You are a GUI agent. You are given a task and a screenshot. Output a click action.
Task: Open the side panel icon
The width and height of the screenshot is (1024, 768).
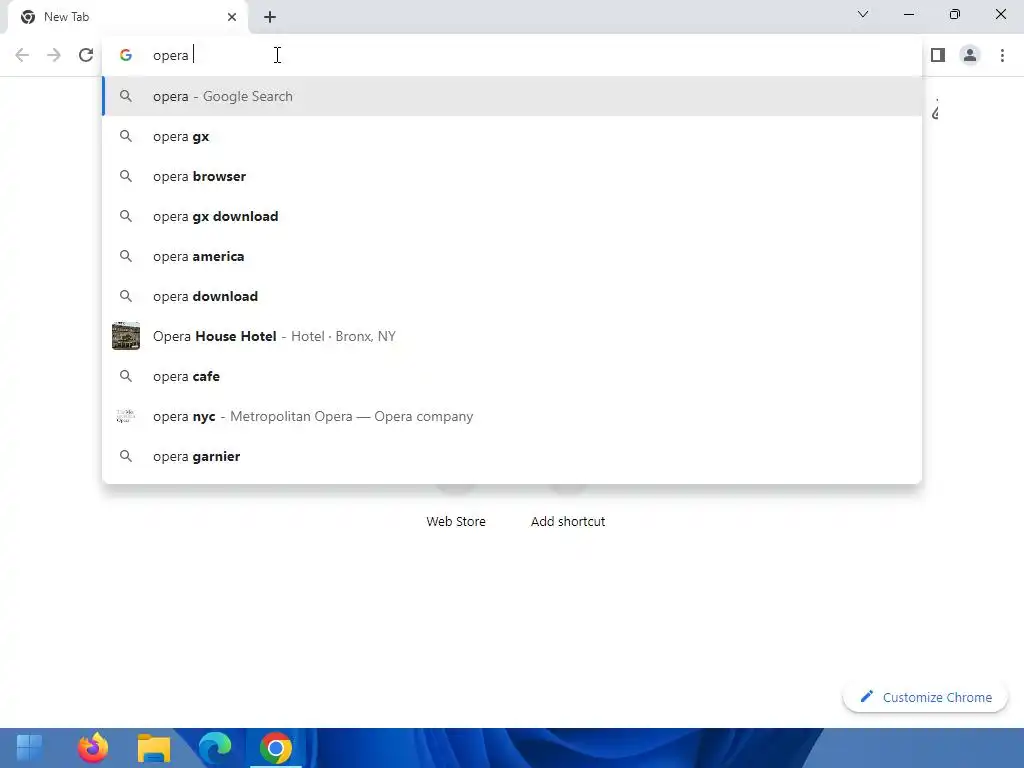coord(938,55)
